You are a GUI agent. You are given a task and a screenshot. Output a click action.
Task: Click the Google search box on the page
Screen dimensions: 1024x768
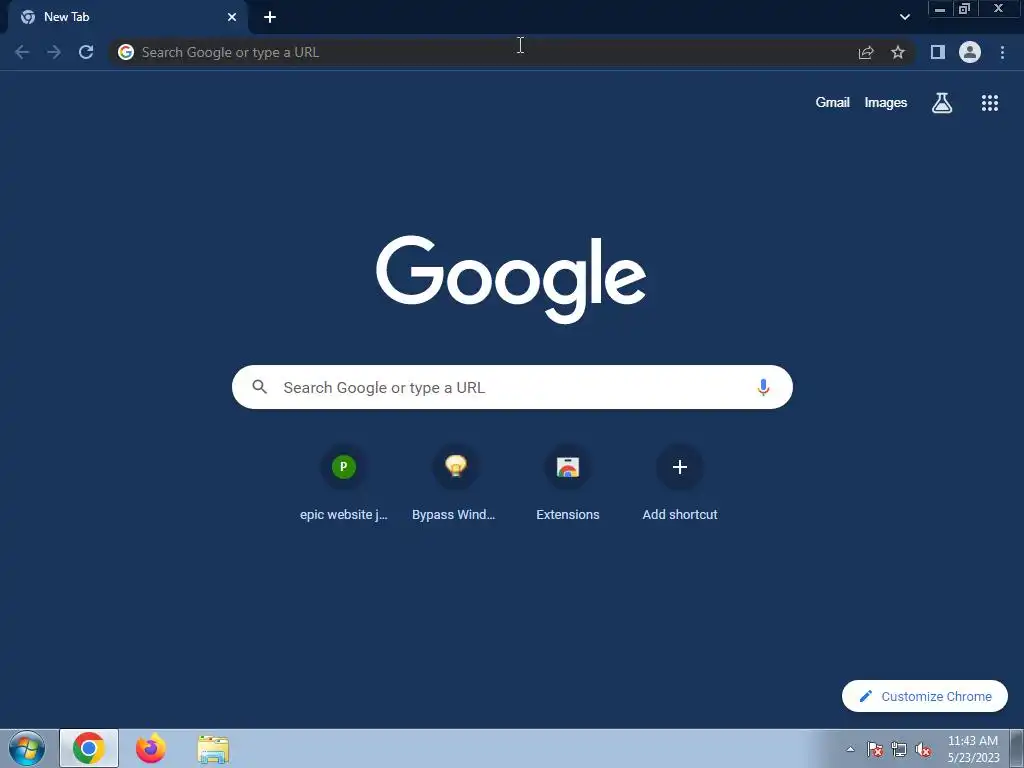[x=512, y=387]
